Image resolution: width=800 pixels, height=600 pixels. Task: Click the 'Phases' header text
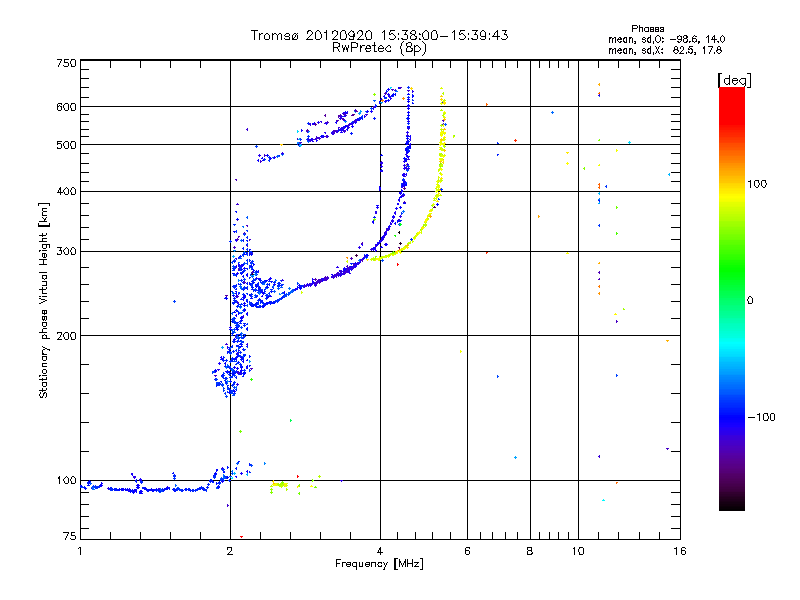(647, 29)
